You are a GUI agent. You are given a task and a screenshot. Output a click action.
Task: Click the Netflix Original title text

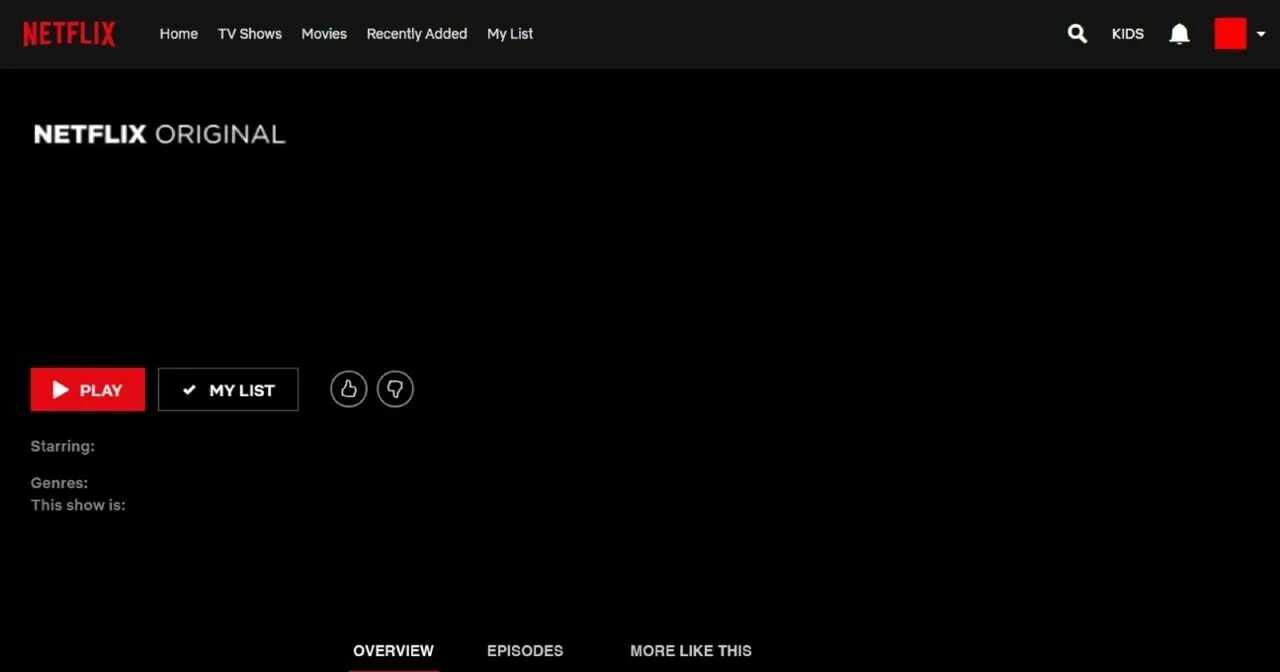coord(160,134)
